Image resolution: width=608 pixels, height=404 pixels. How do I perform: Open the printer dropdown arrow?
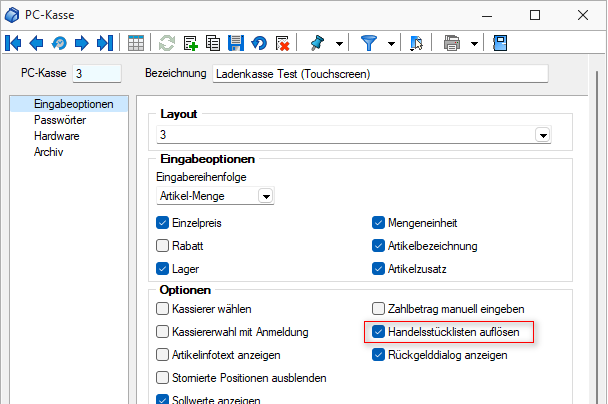click(474, 43)
